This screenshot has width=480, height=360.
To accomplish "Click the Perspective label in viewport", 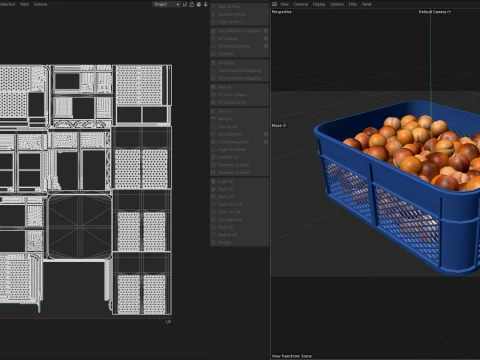I will 282,12.
